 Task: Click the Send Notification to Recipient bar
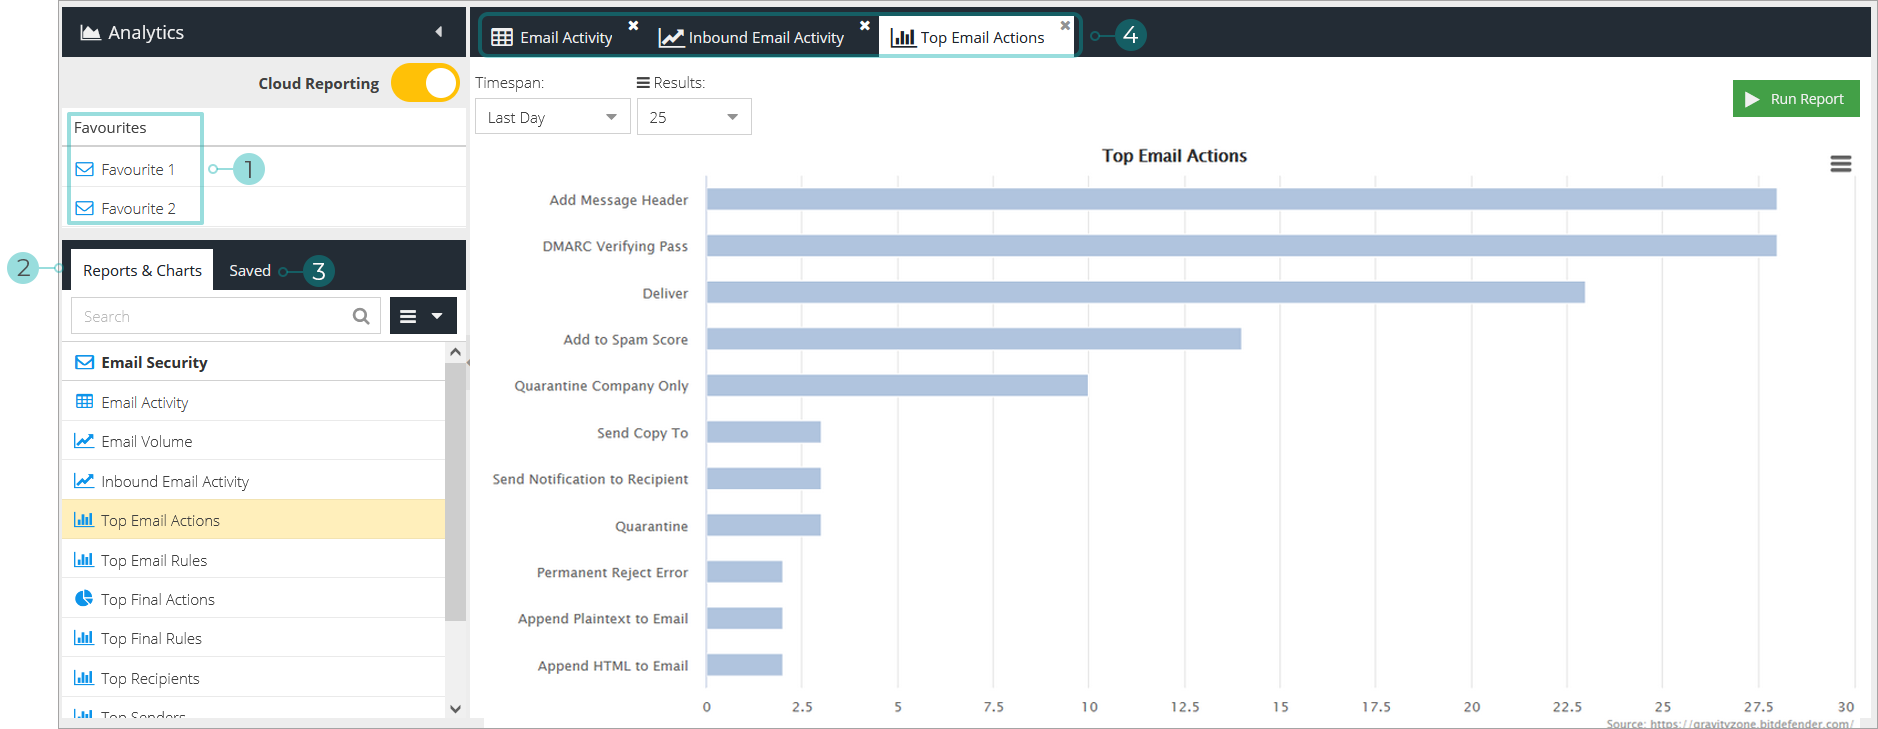pyautogui.click(x=764, y=478)
